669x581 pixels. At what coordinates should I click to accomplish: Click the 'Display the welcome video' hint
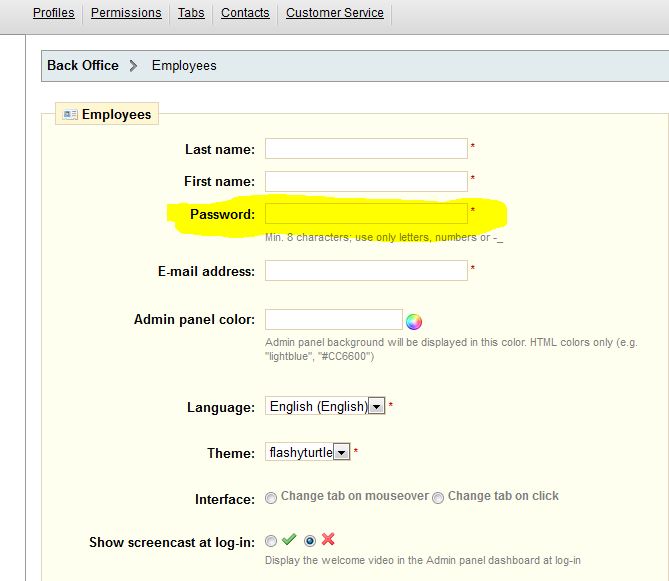(x=423, y=560)
